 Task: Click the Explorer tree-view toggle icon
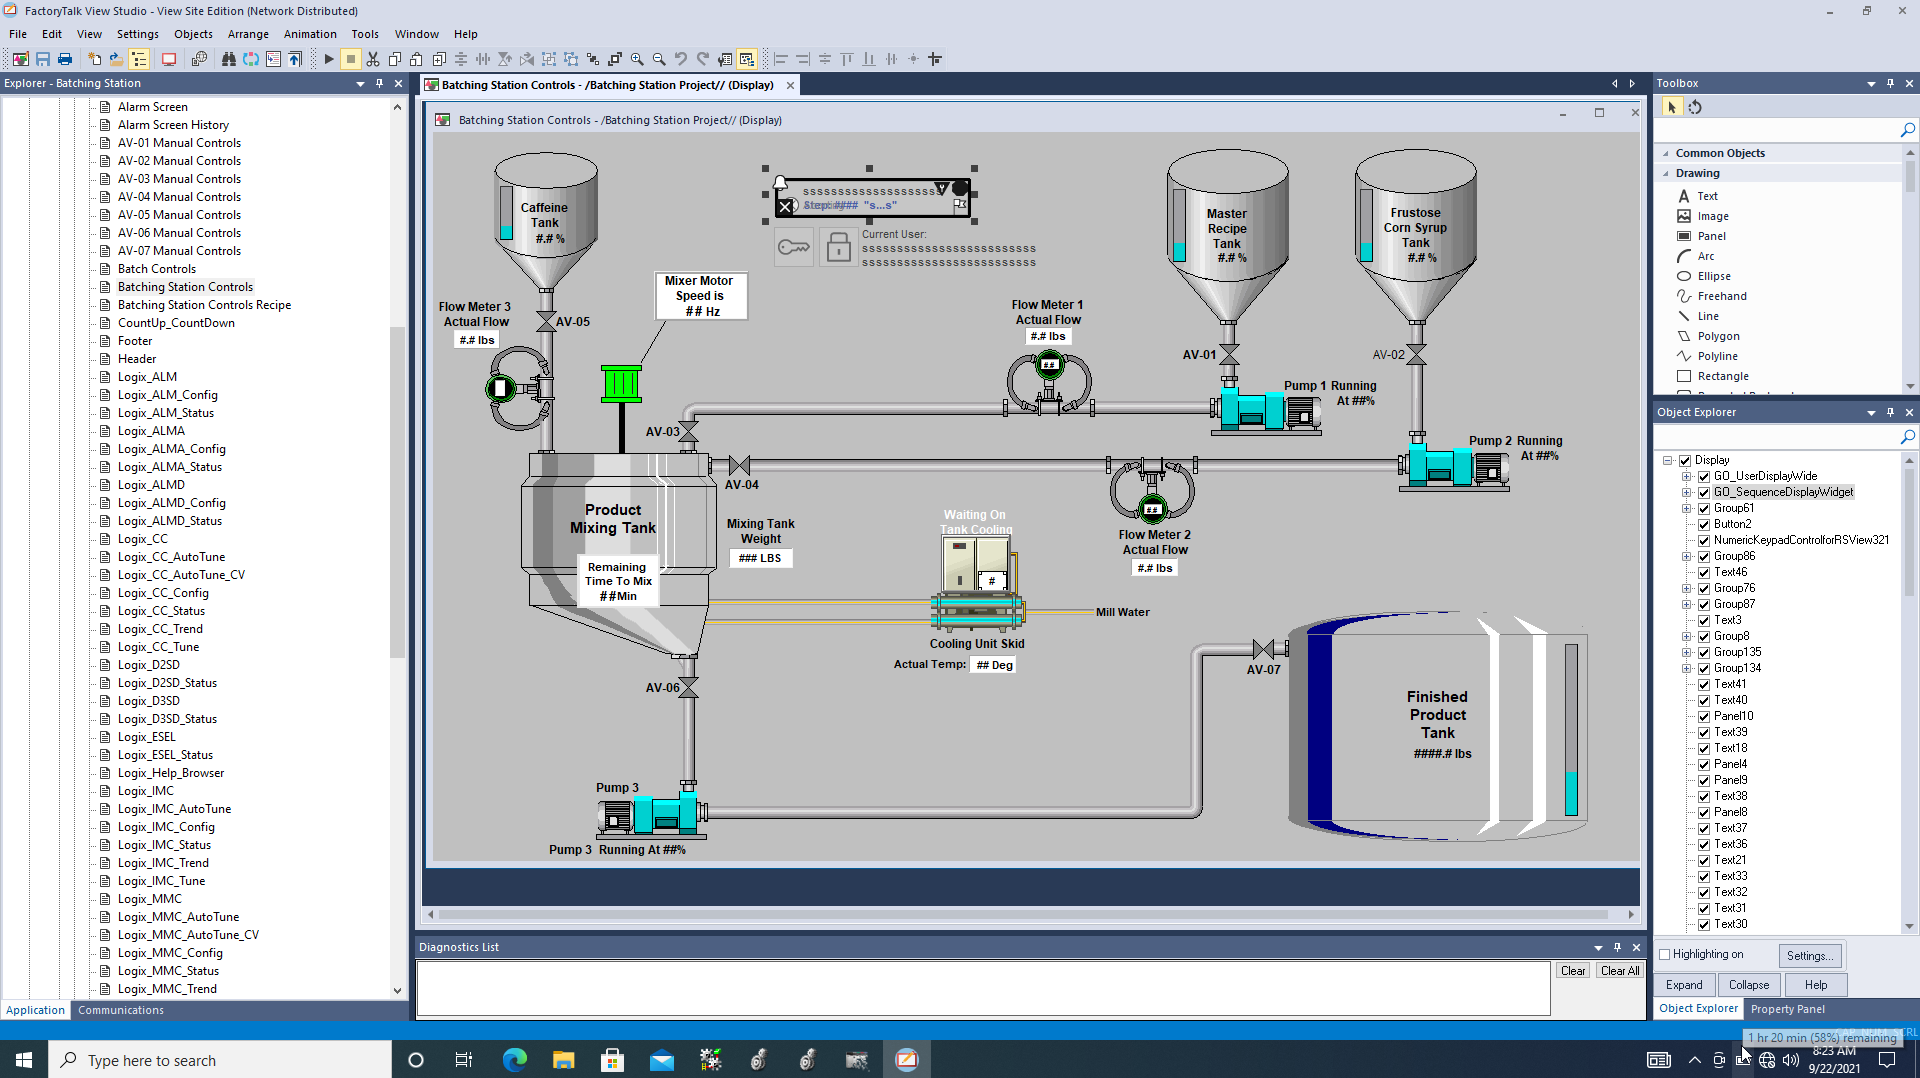[139, 59]
